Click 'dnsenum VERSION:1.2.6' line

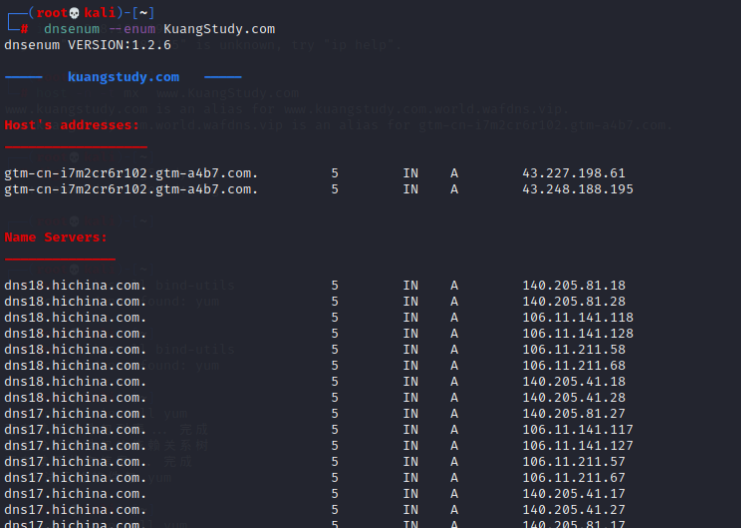coord(87,45)
